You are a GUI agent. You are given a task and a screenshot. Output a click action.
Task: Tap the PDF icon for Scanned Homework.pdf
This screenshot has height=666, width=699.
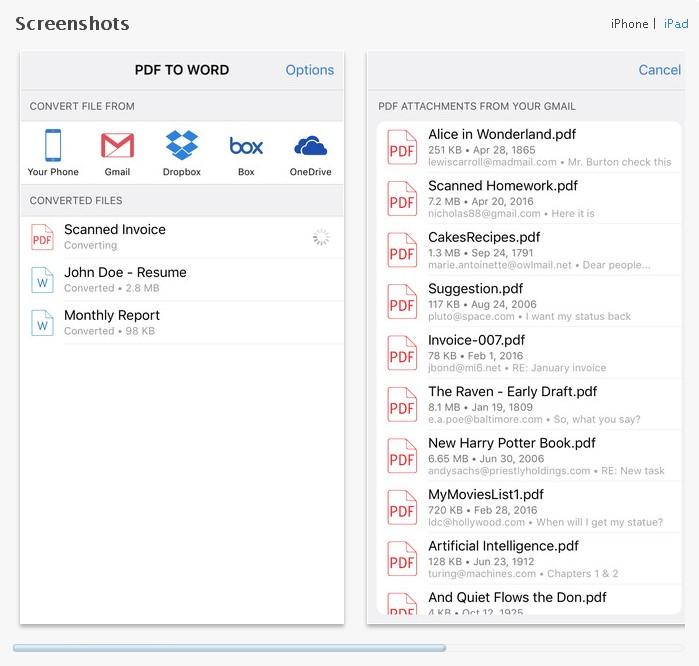402,198
